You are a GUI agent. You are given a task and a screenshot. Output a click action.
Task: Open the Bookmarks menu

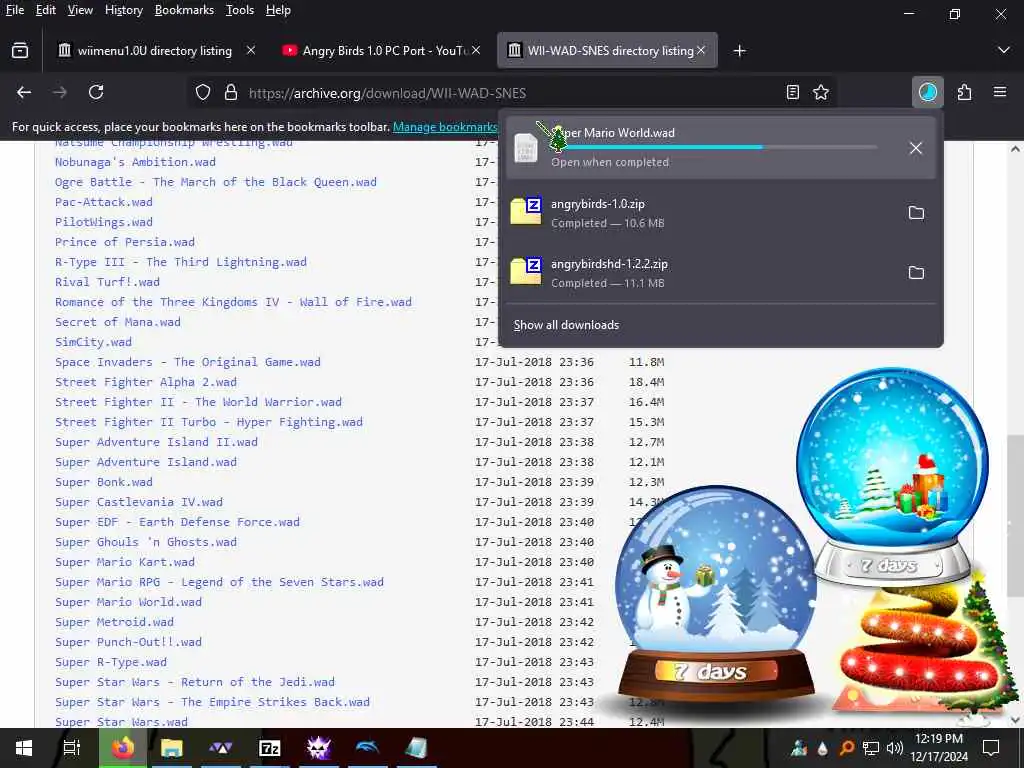(184, 10)
